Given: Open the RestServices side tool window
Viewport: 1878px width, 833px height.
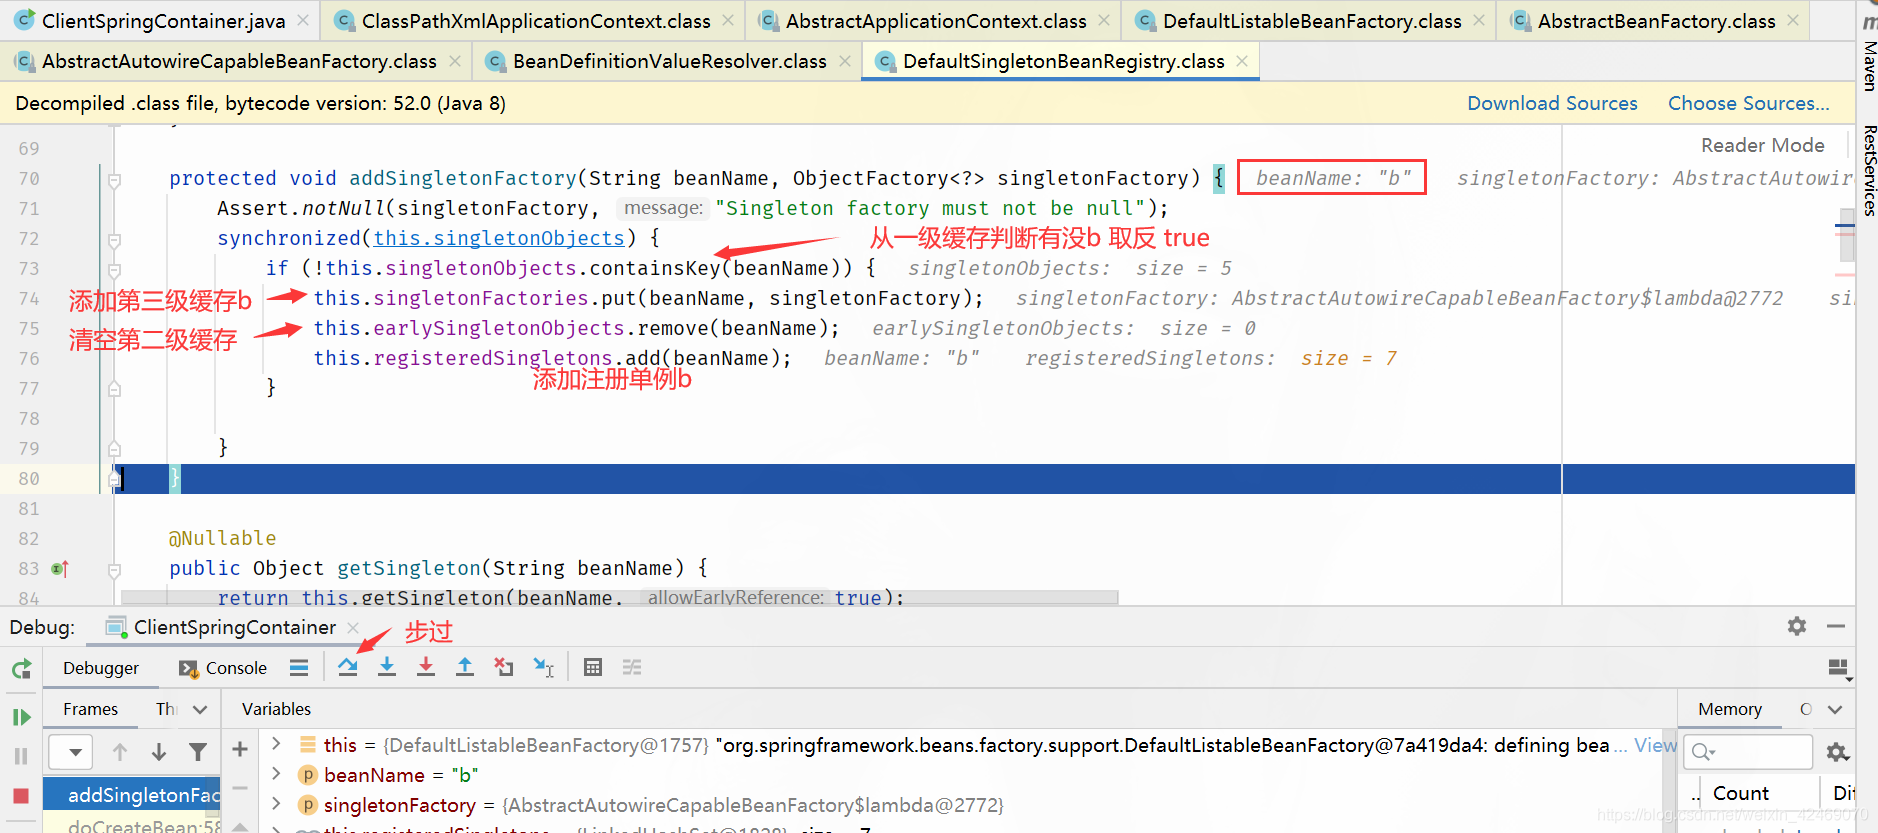Looking at the screenshot, I should [x=1868, y=171].
